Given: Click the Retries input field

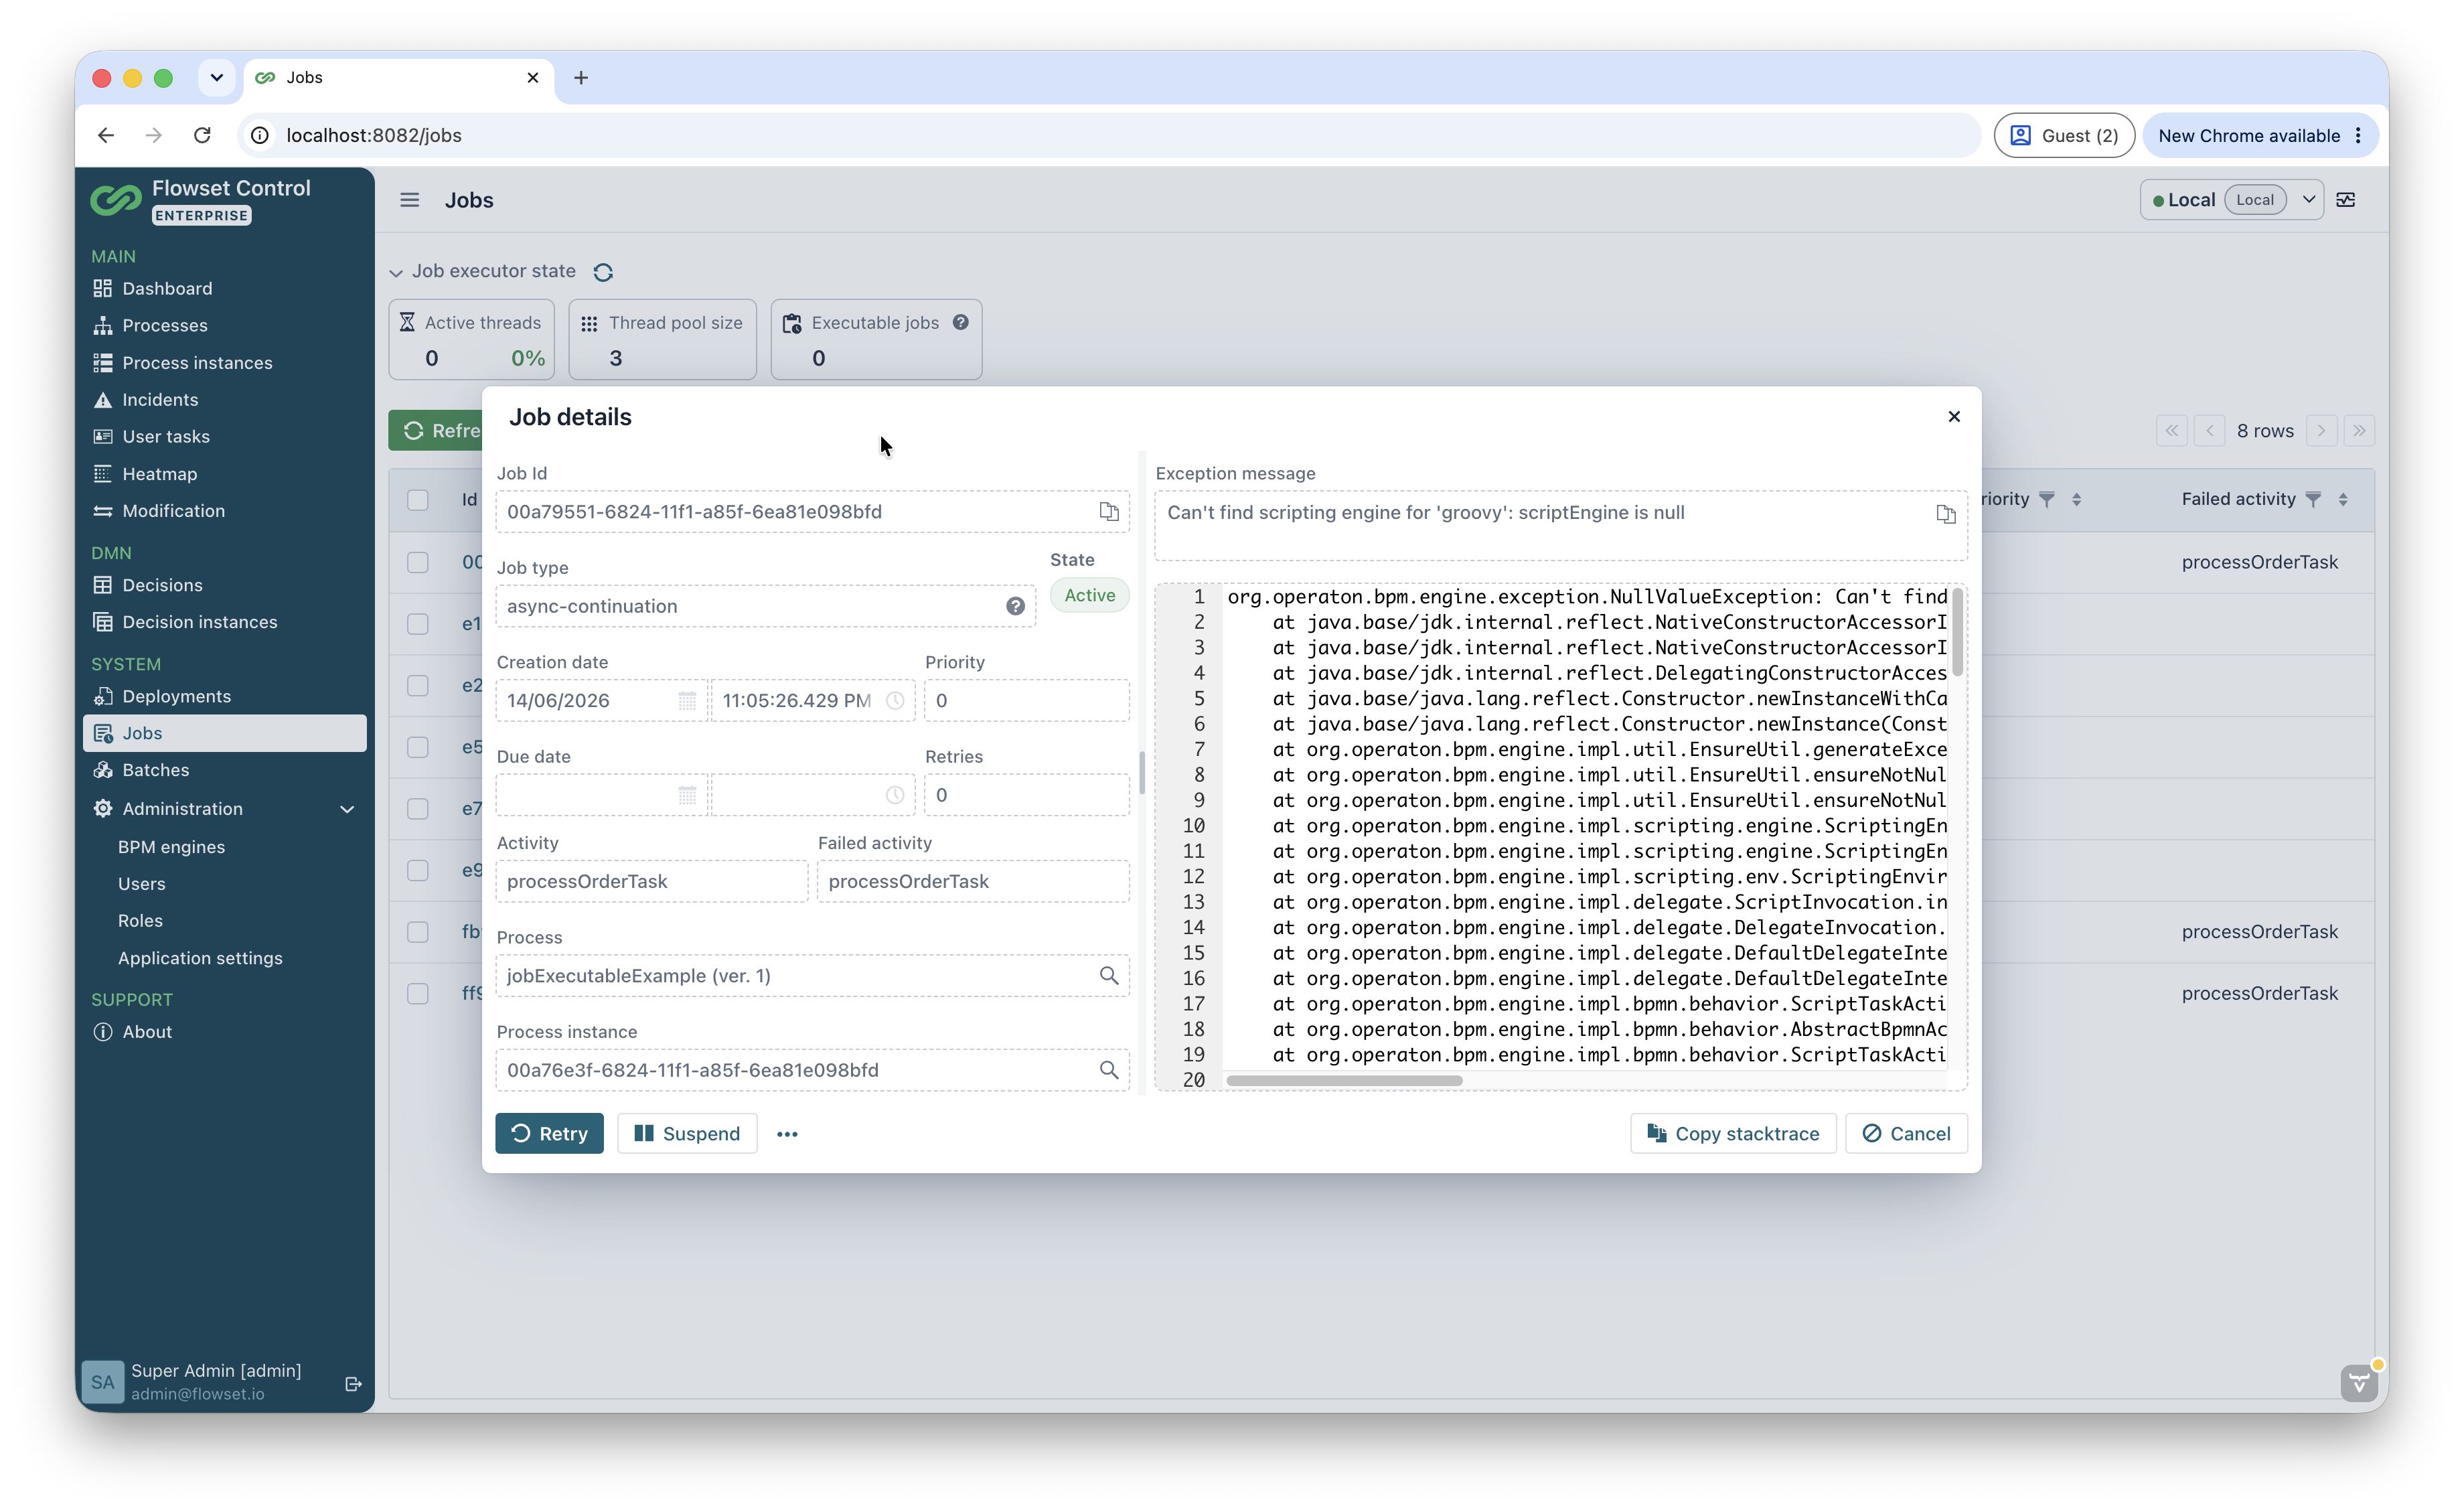Looking at the screenshot, I should click(1027, 795).
